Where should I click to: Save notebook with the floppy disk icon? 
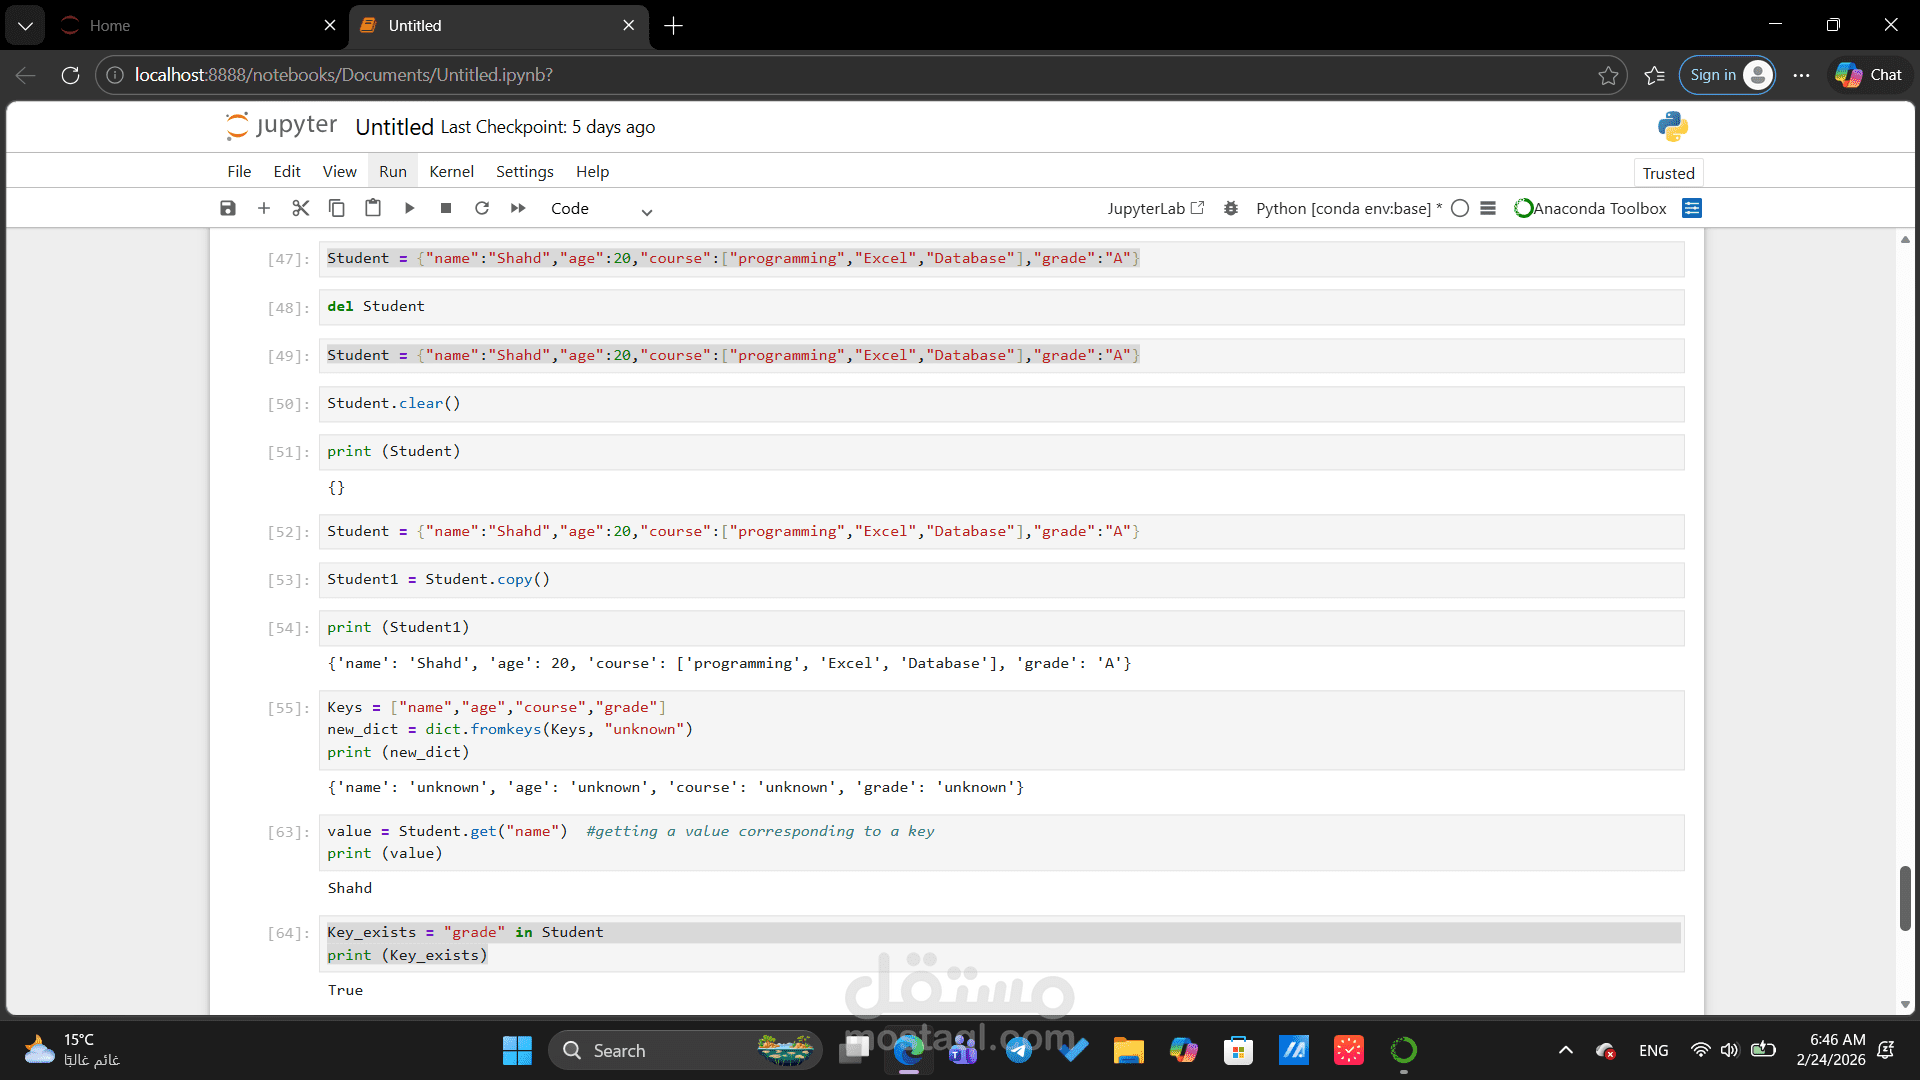228,208
